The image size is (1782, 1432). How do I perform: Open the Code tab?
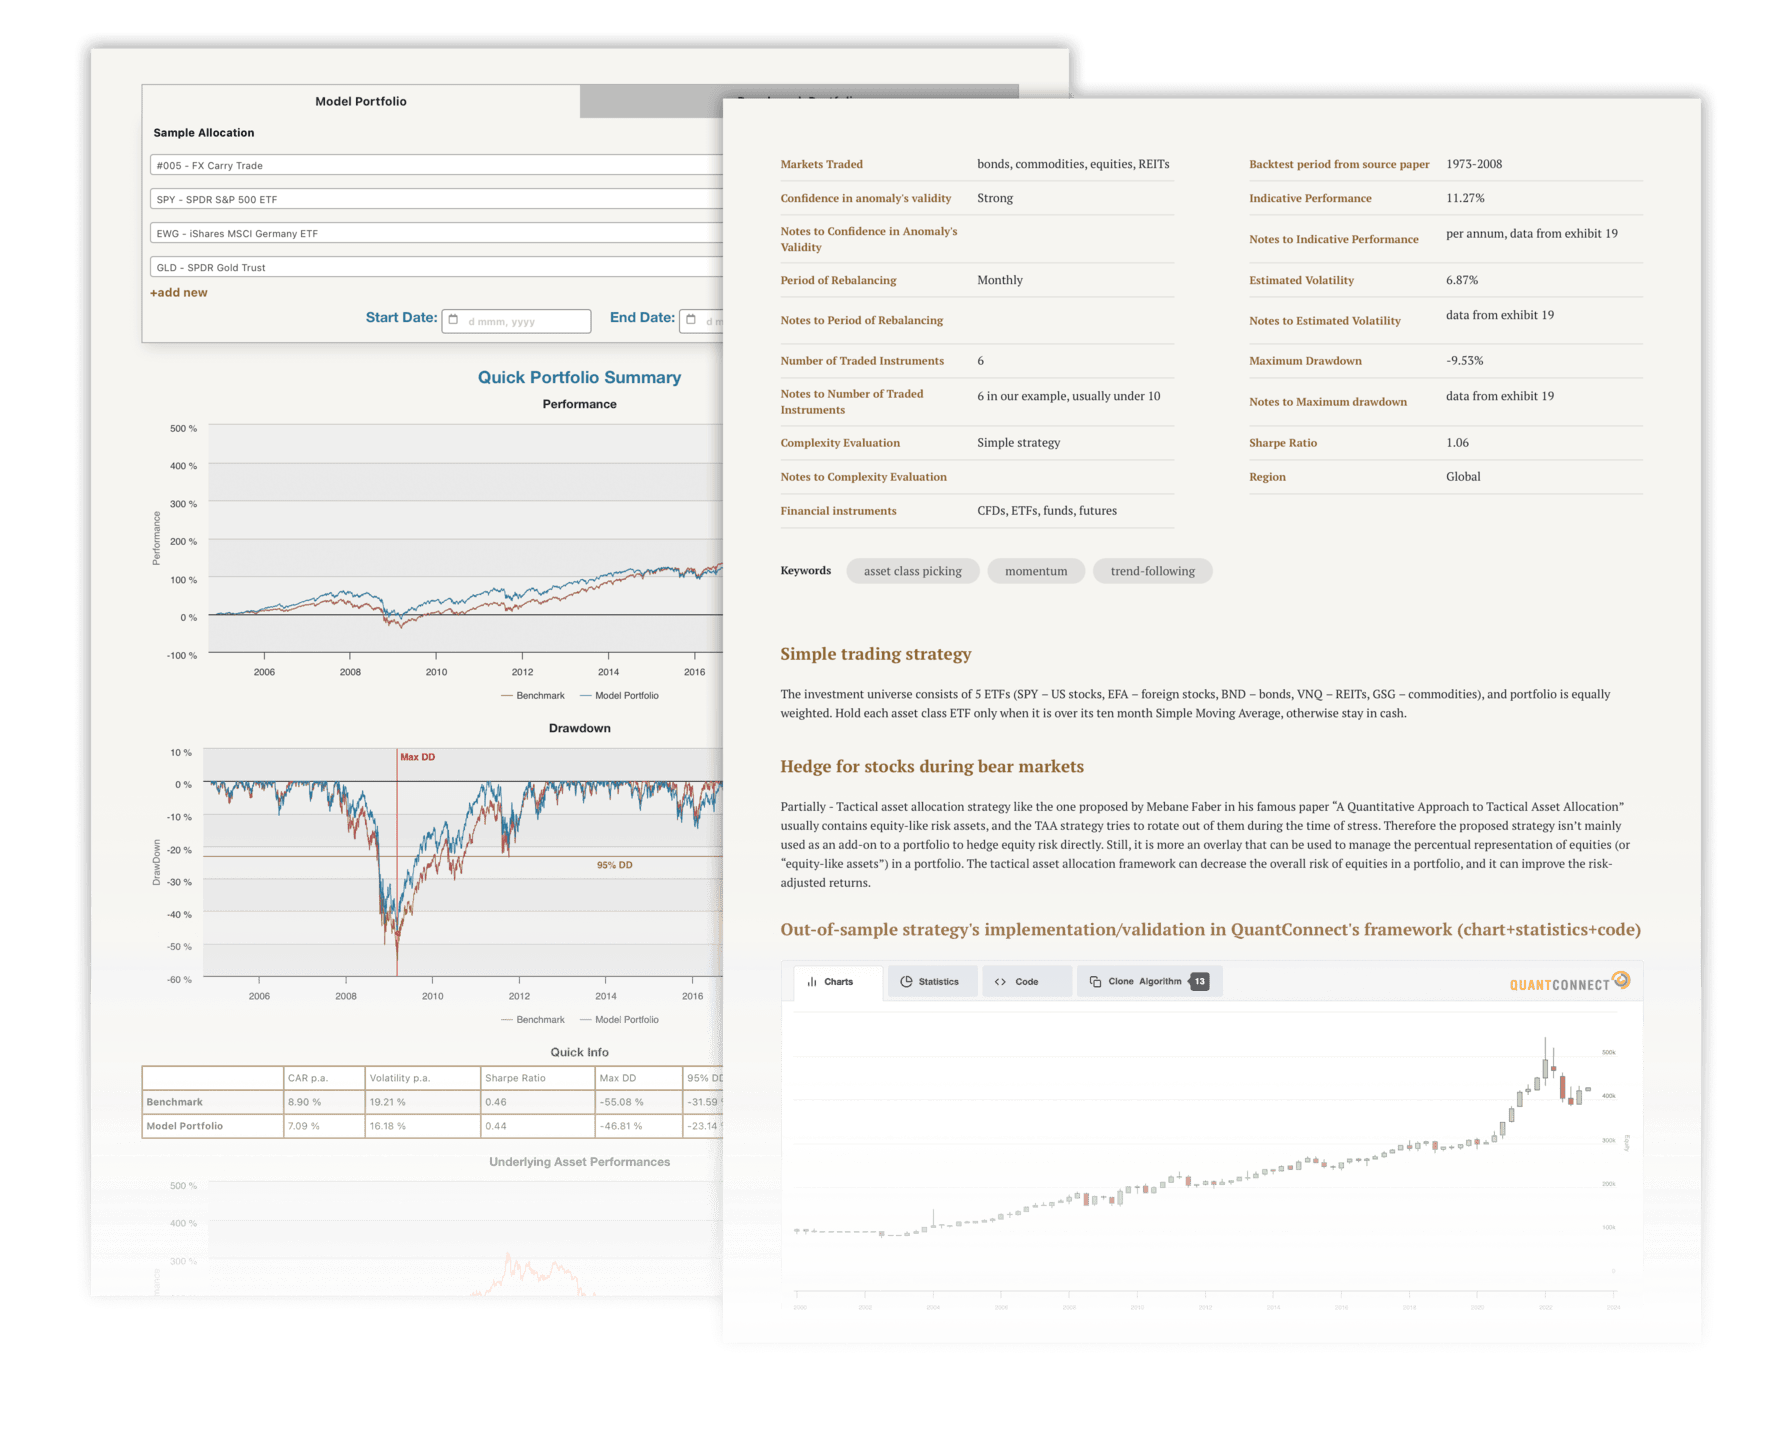pos(1027,982)
